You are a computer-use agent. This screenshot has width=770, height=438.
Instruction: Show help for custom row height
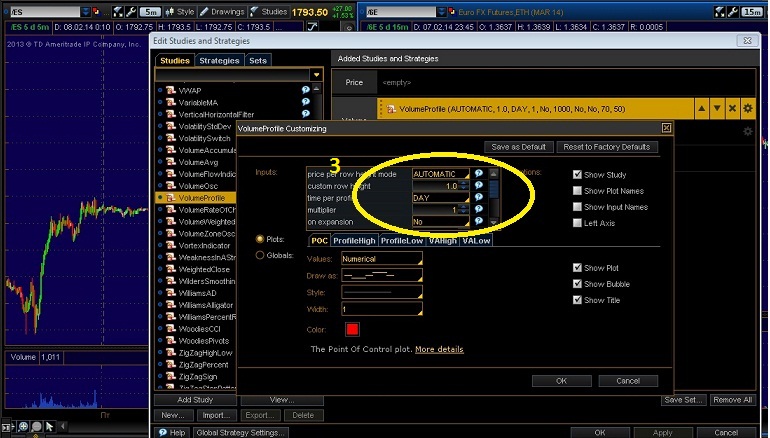pyautogui.click(x=479, y=186)
